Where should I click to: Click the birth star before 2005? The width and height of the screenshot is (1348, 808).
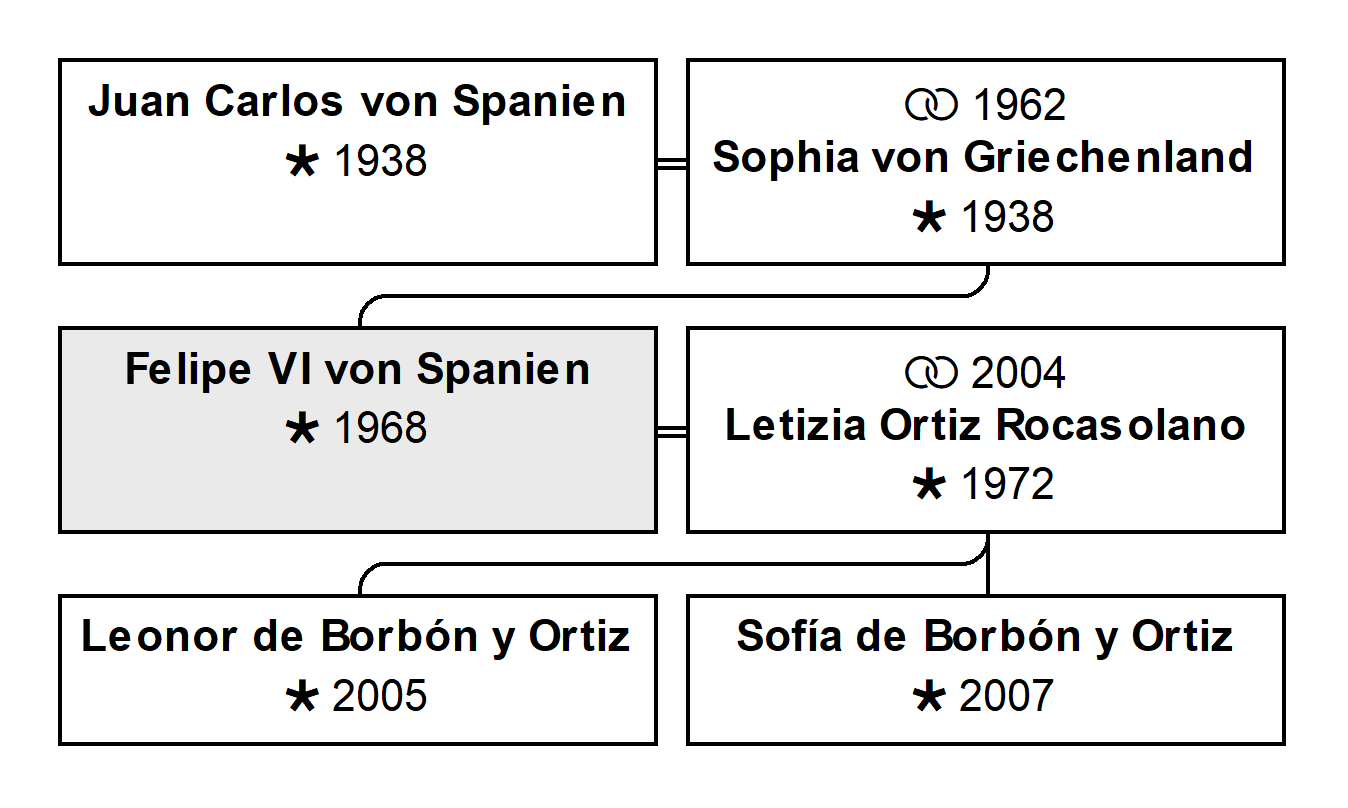(302, 696)
